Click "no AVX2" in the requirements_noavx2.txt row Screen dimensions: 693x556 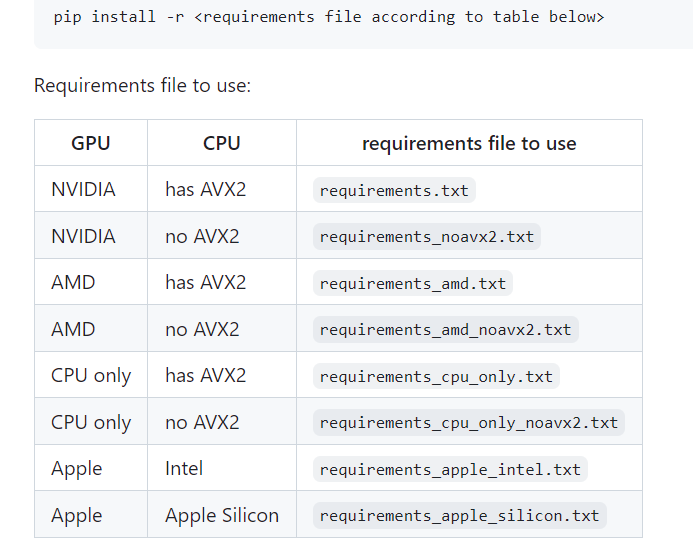point(202,237)
